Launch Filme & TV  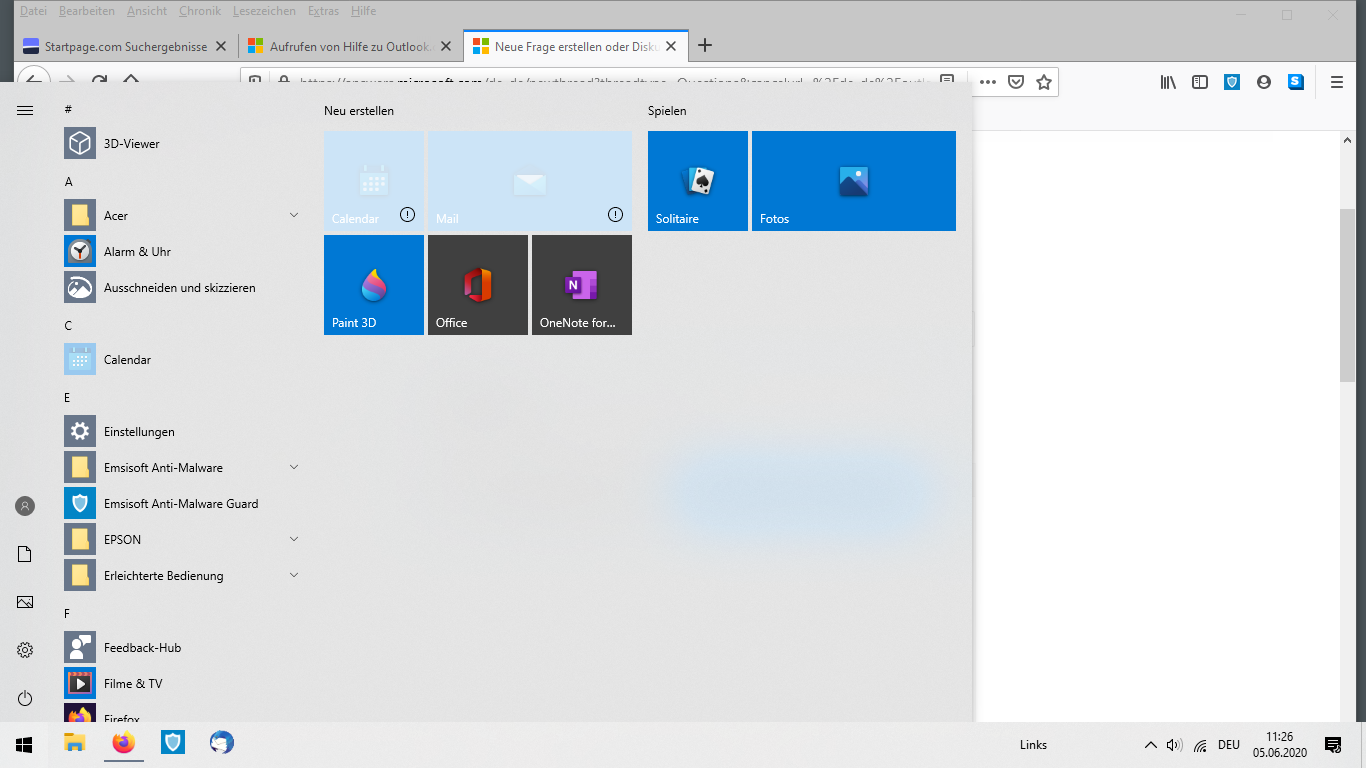tap(182, 684)
